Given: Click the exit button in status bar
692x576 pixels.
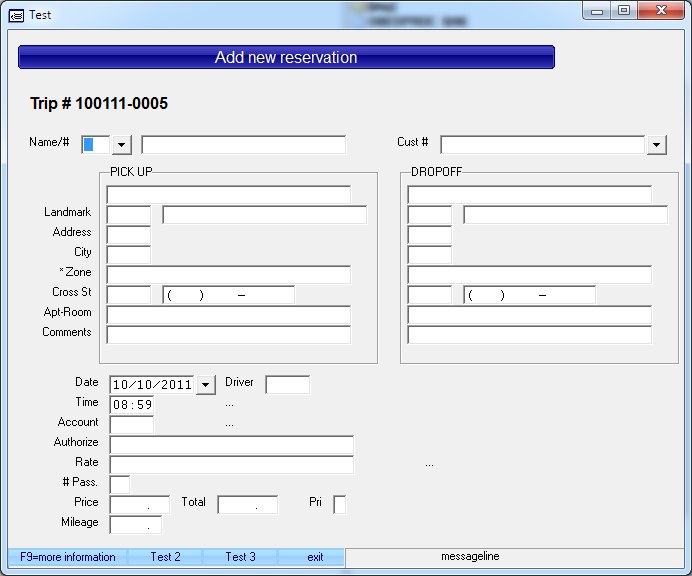Looking at the screenshot, I should click(315, 557).
